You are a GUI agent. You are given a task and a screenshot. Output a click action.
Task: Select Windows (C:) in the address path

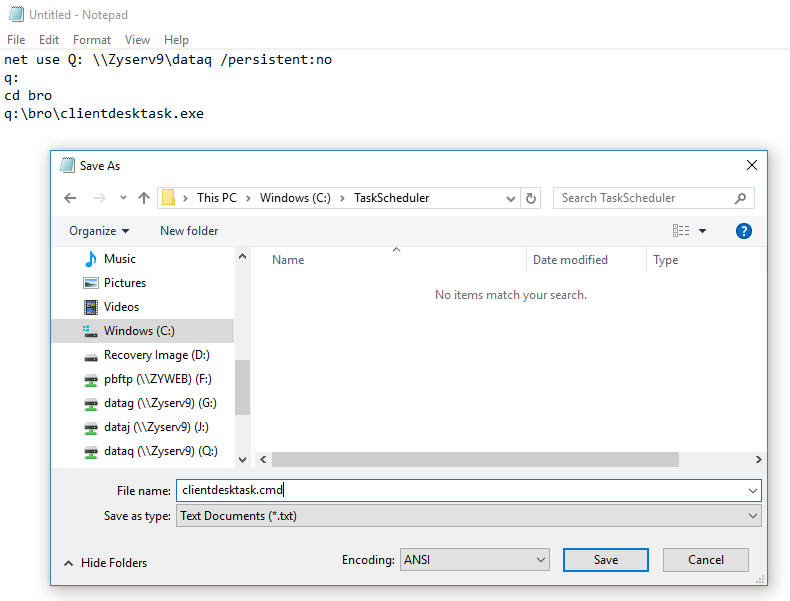click(295, 198)
